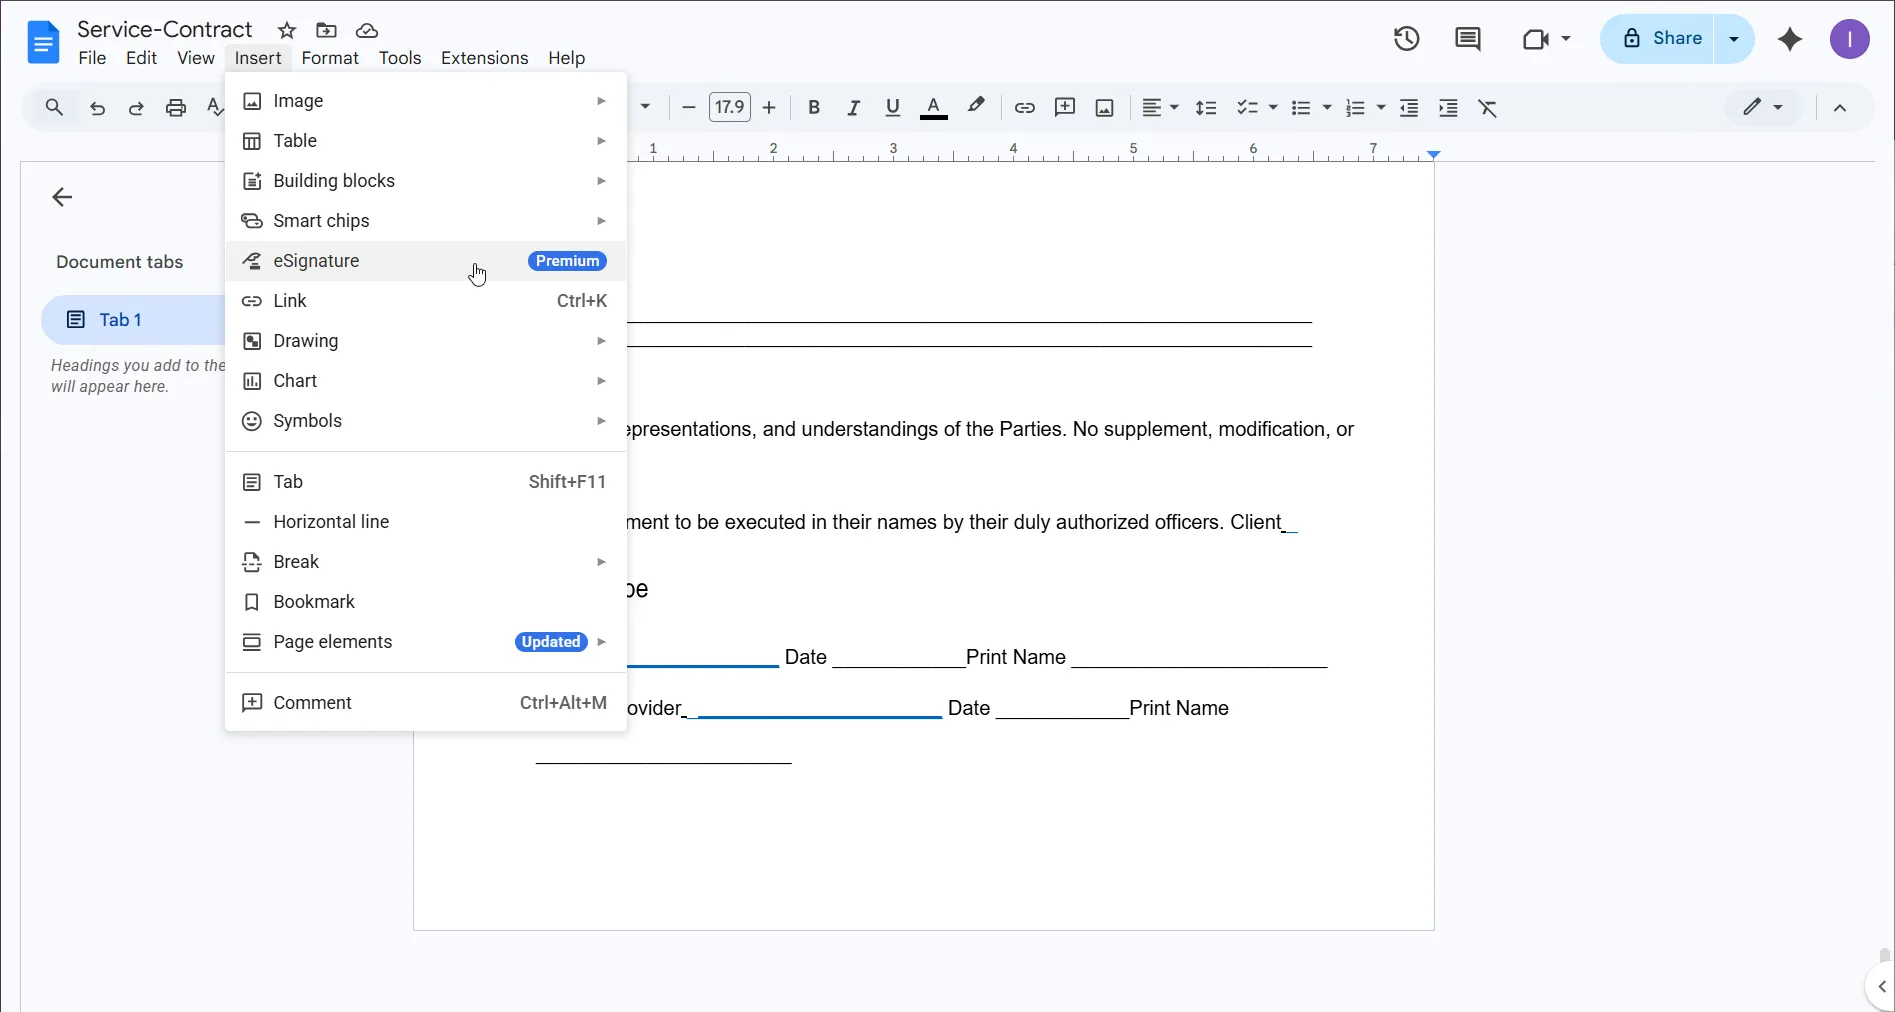Click the search magnifier in toolbar
This screenshot has height=1012, width=1895.
pos(54,108)
